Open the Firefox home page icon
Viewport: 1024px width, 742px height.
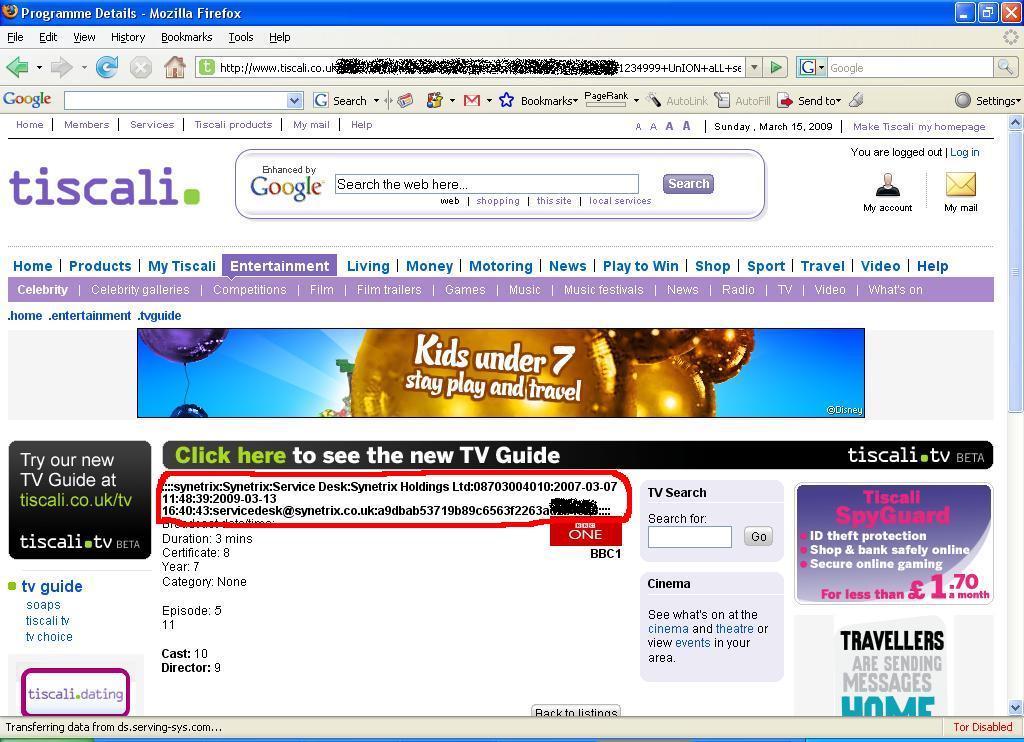coord(174,67)
